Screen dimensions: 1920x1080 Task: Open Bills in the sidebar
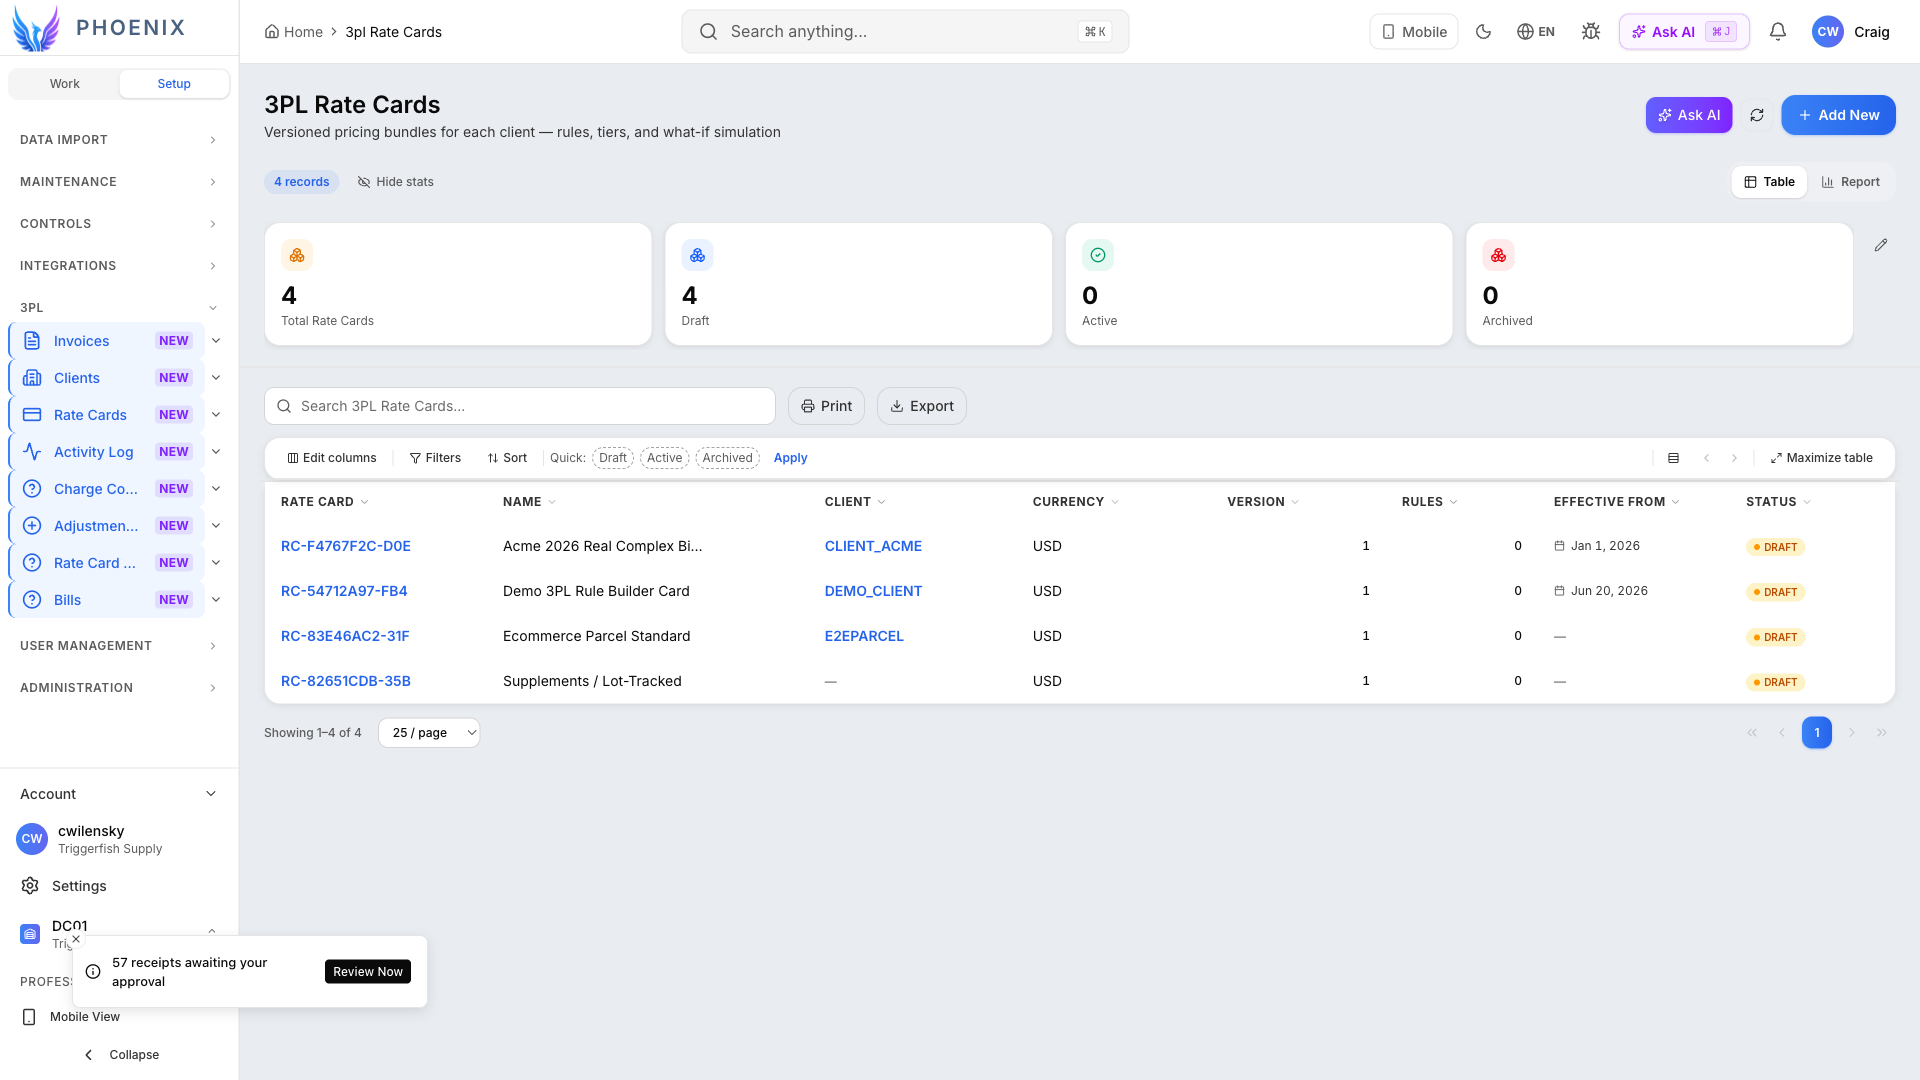click(x=107, y=600)
